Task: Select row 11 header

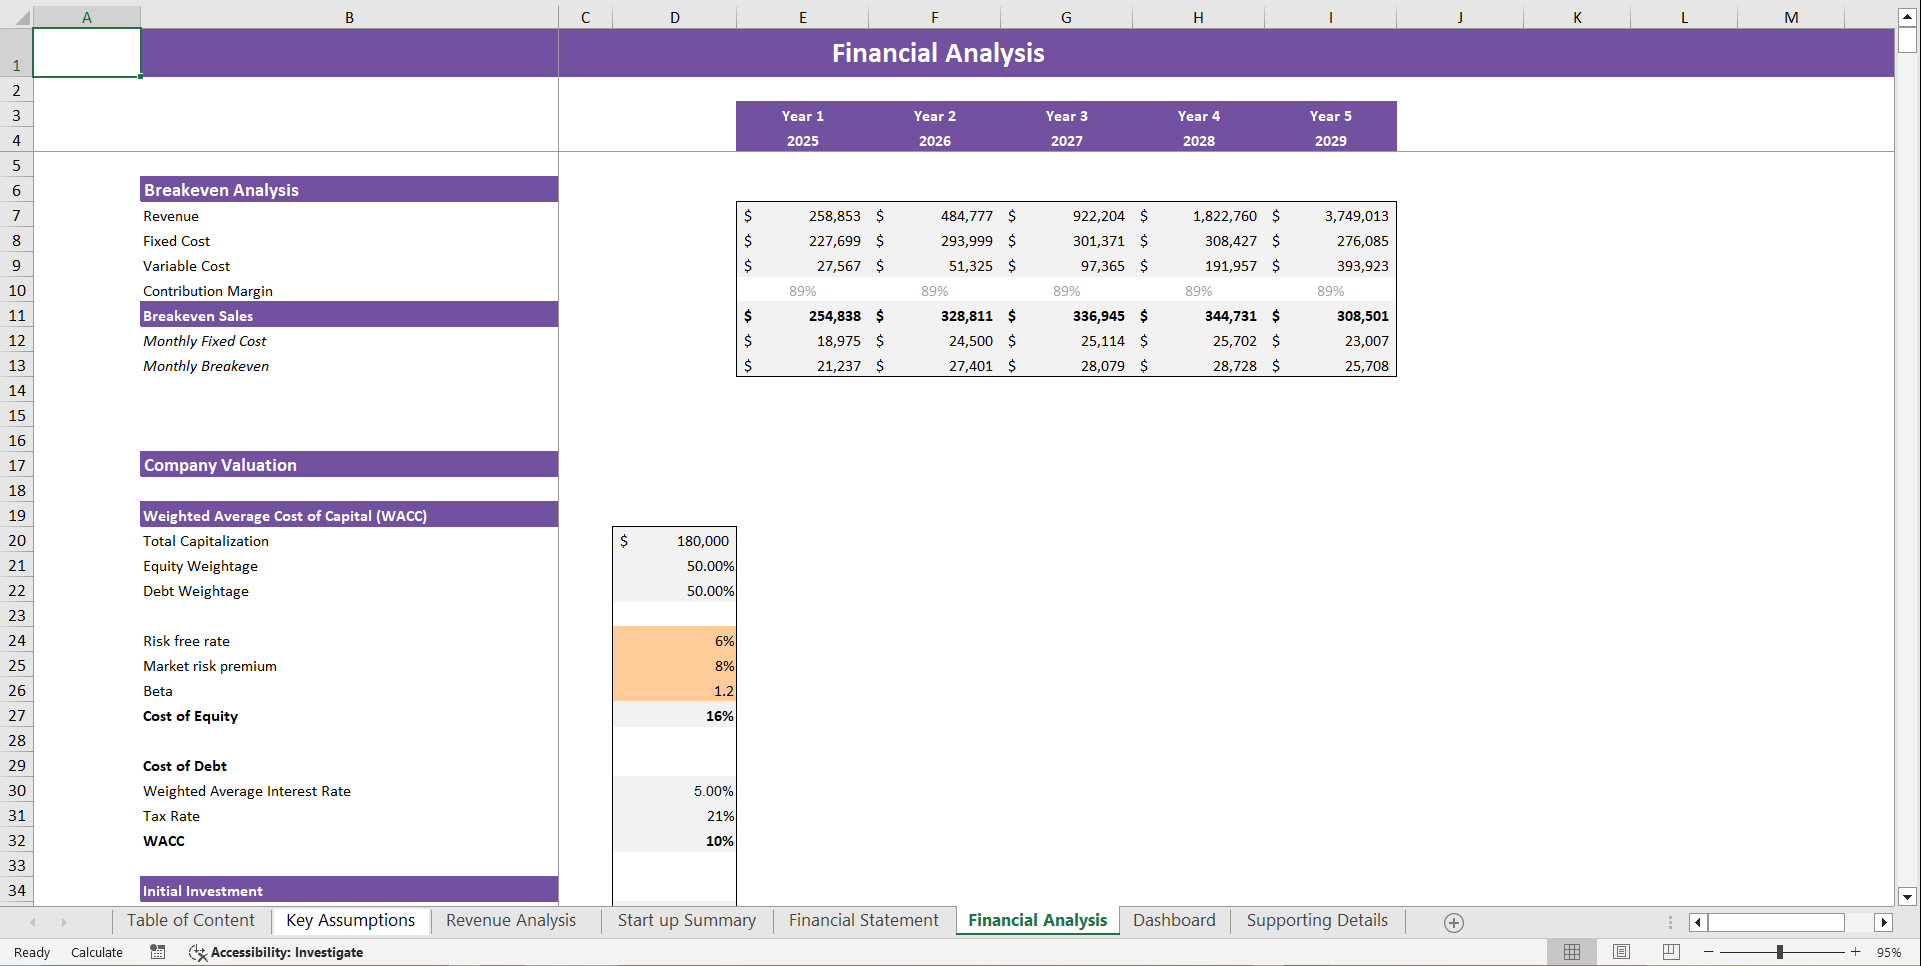Action: click(17, 315)
